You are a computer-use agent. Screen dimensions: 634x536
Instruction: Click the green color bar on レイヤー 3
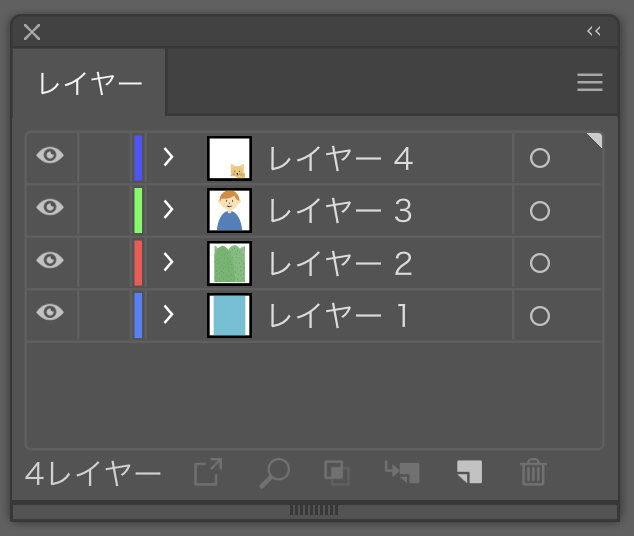(x=138, y=210)
